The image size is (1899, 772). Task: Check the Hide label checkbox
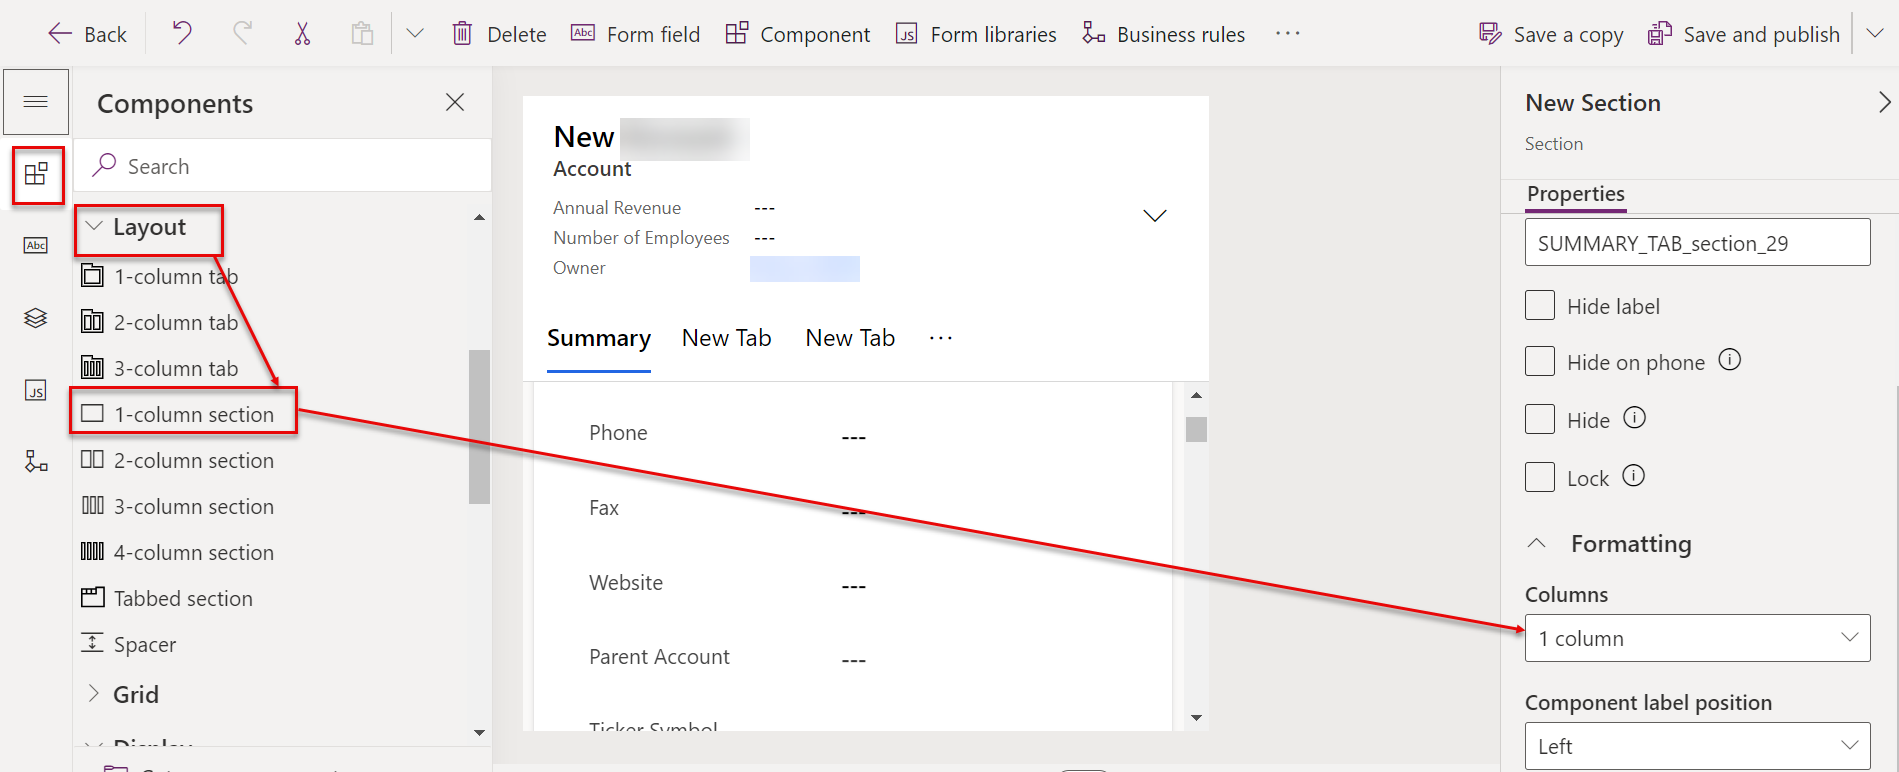(x=1540, y=305)
